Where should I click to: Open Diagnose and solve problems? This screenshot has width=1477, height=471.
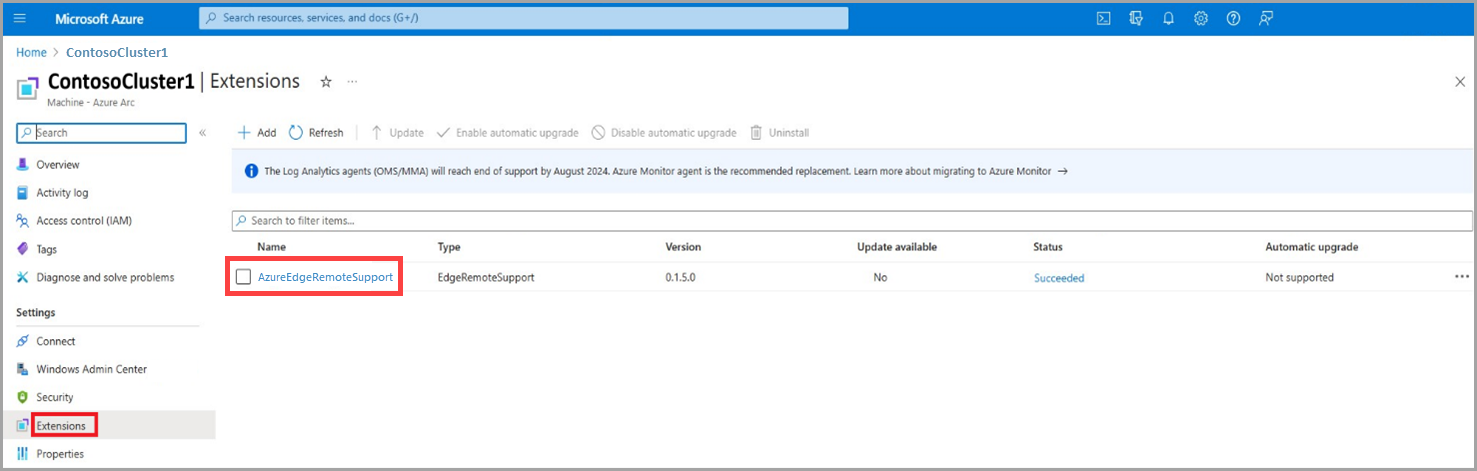tap(105, 277)
